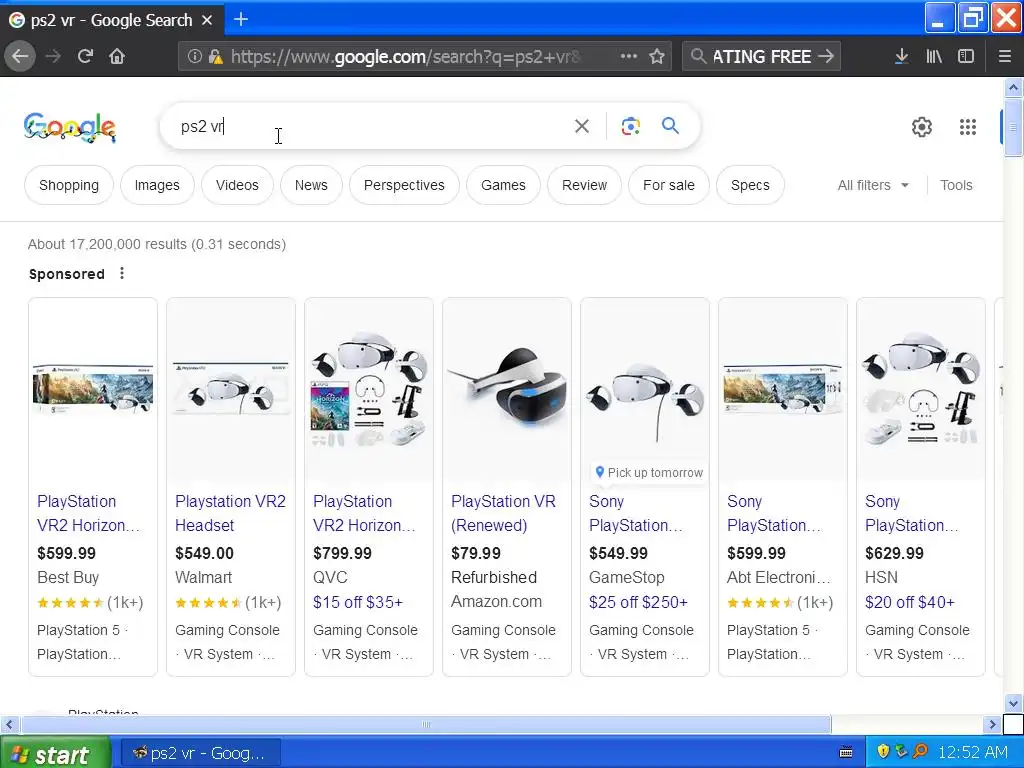The height and width of the screenshot is (768, 1024).
Task: Click the horizontal scrollbar left arrow
Action: click(8, 724)
